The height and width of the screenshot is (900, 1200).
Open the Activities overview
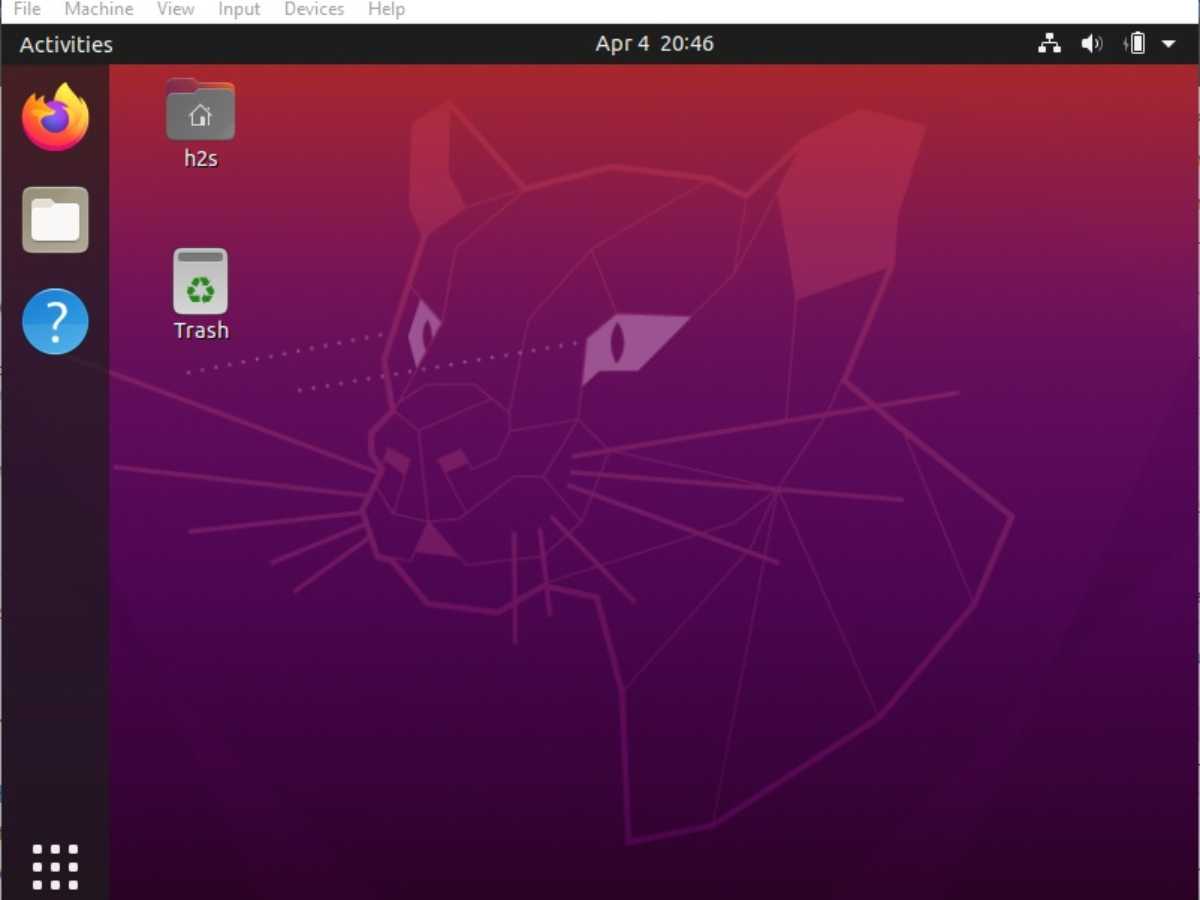point(66,44)
